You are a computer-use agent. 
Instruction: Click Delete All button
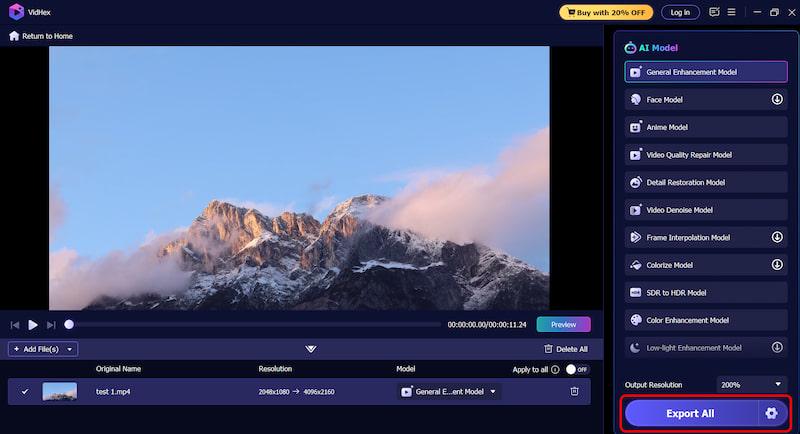coord(566,349)
